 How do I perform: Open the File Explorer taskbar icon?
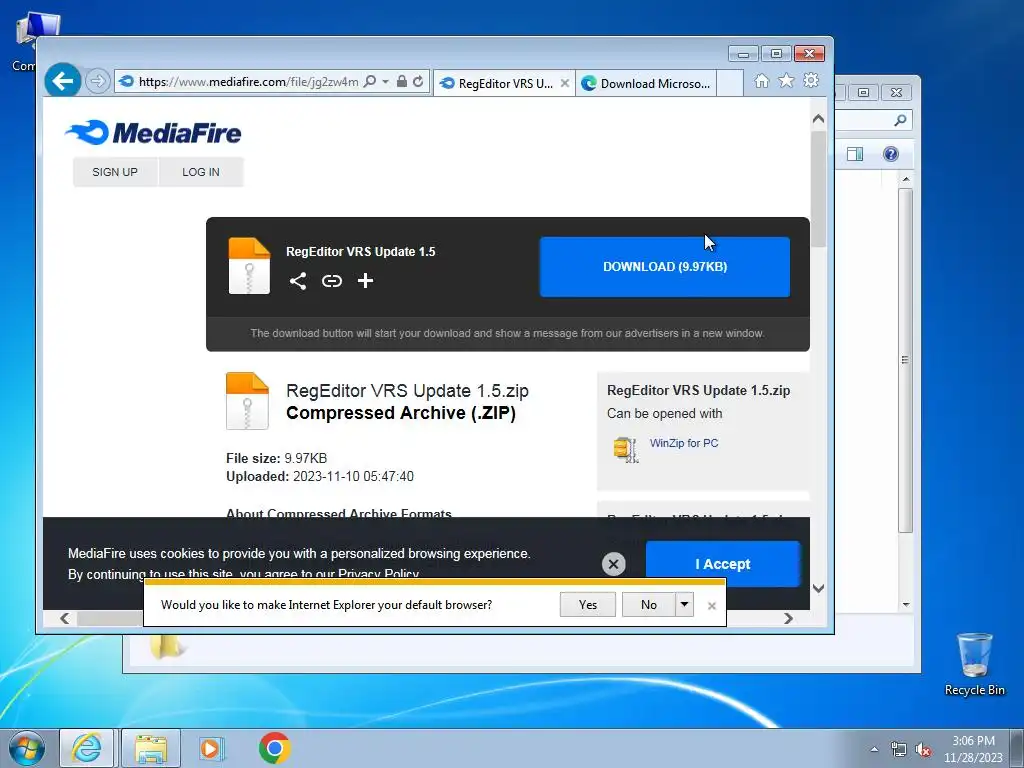click(151, 748)
